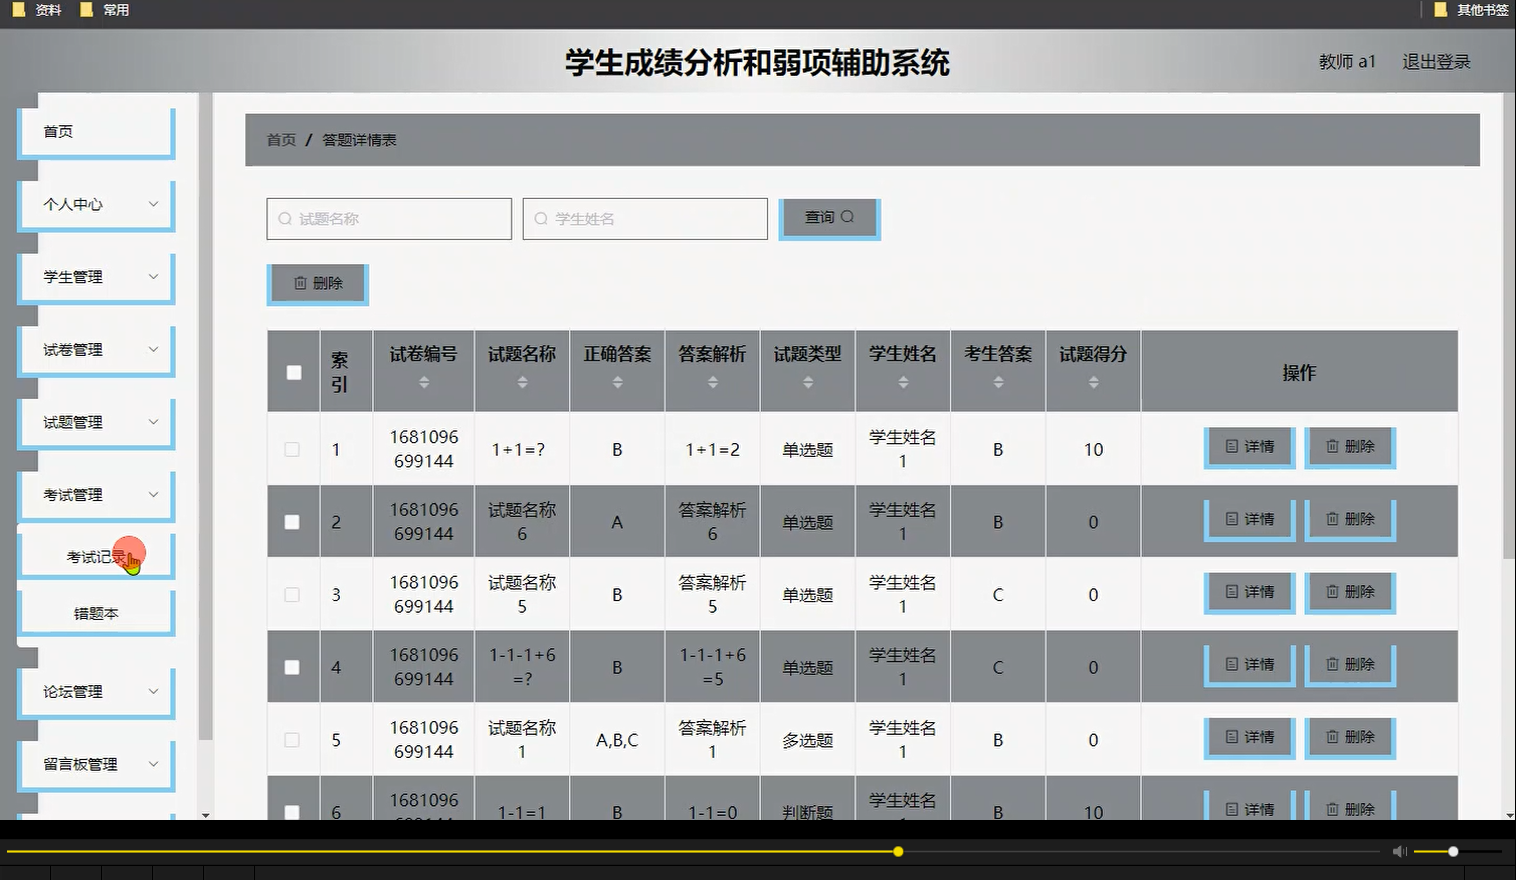Click the 查询 search button
Viewport: 1516px width, 880px height.
click(829, 218)
